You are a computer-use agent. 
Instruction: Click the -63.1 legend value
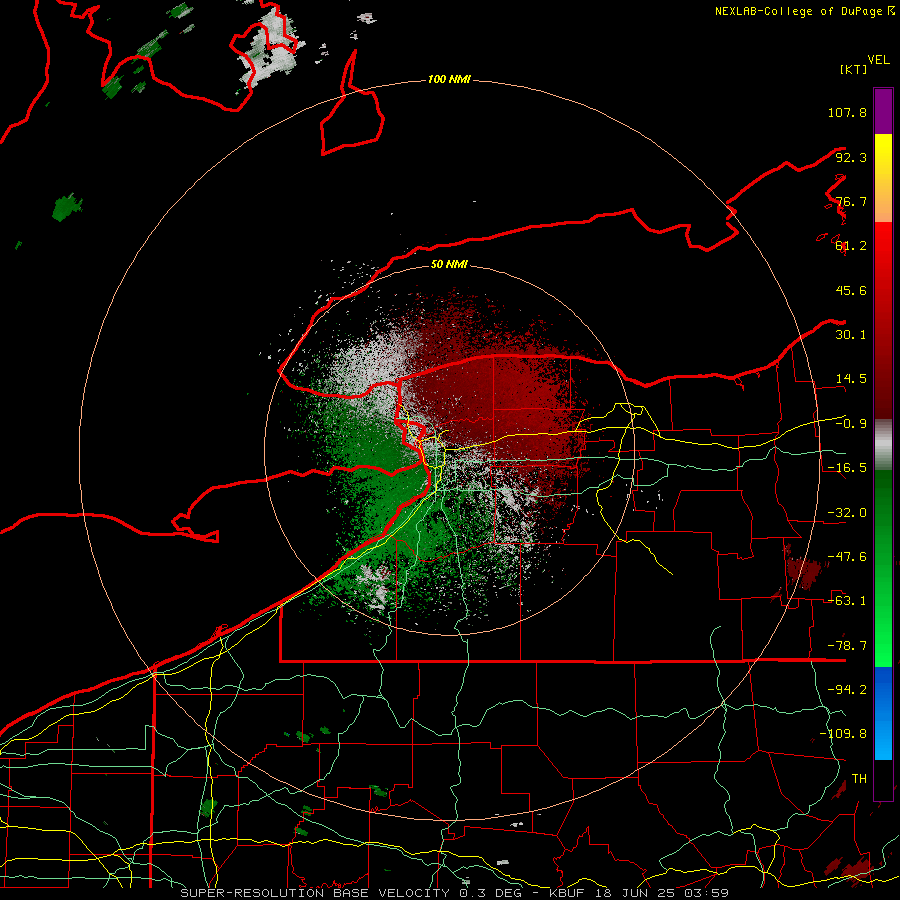pyautogui.click(x=847, y=601)
